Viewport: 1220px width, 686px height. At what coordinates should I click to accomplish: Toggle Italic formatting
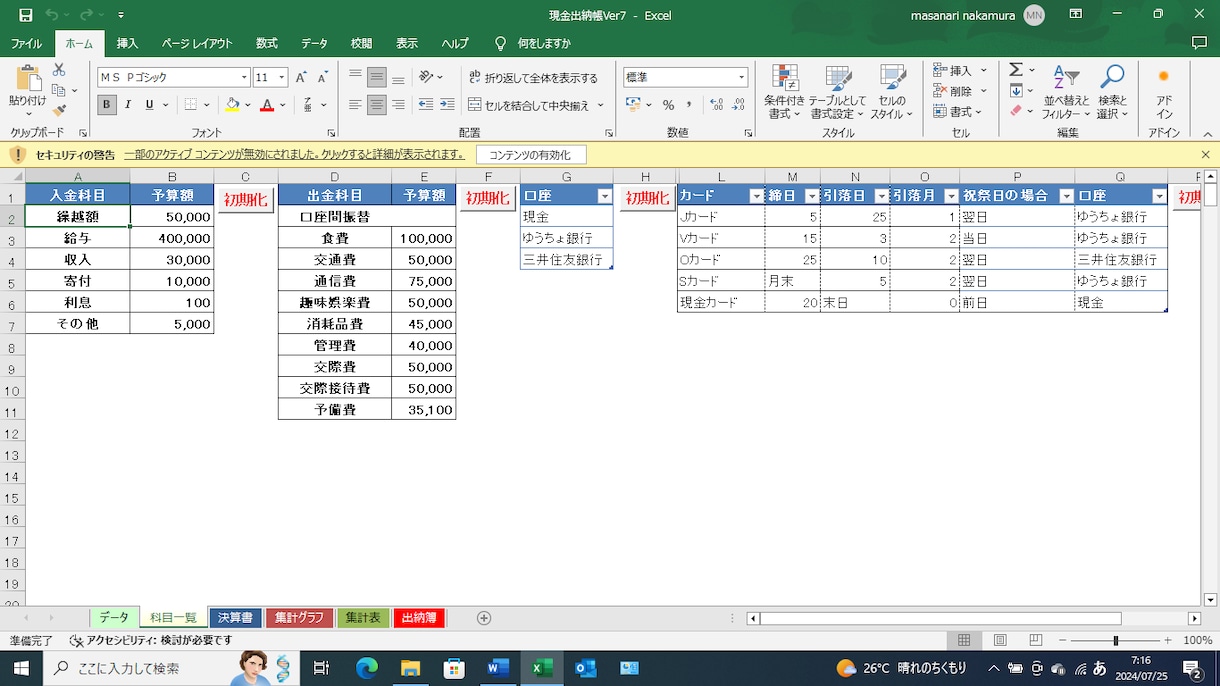pos(128,104)
